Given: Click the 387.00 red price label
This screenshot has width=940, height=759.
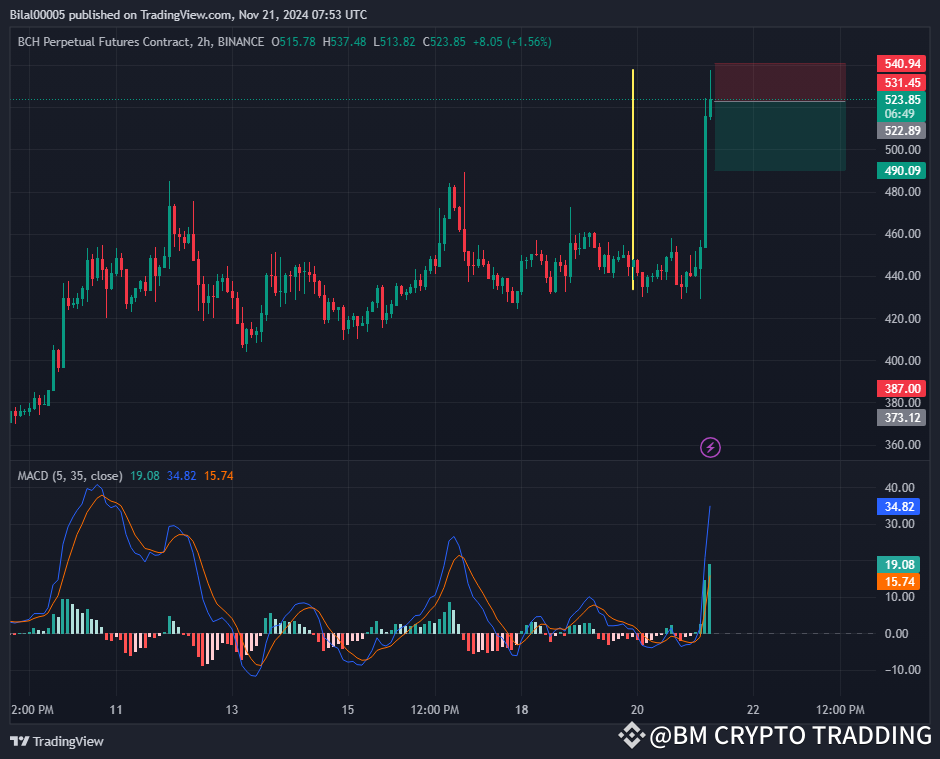Looking at the screenshot, I should pos(901,388).
